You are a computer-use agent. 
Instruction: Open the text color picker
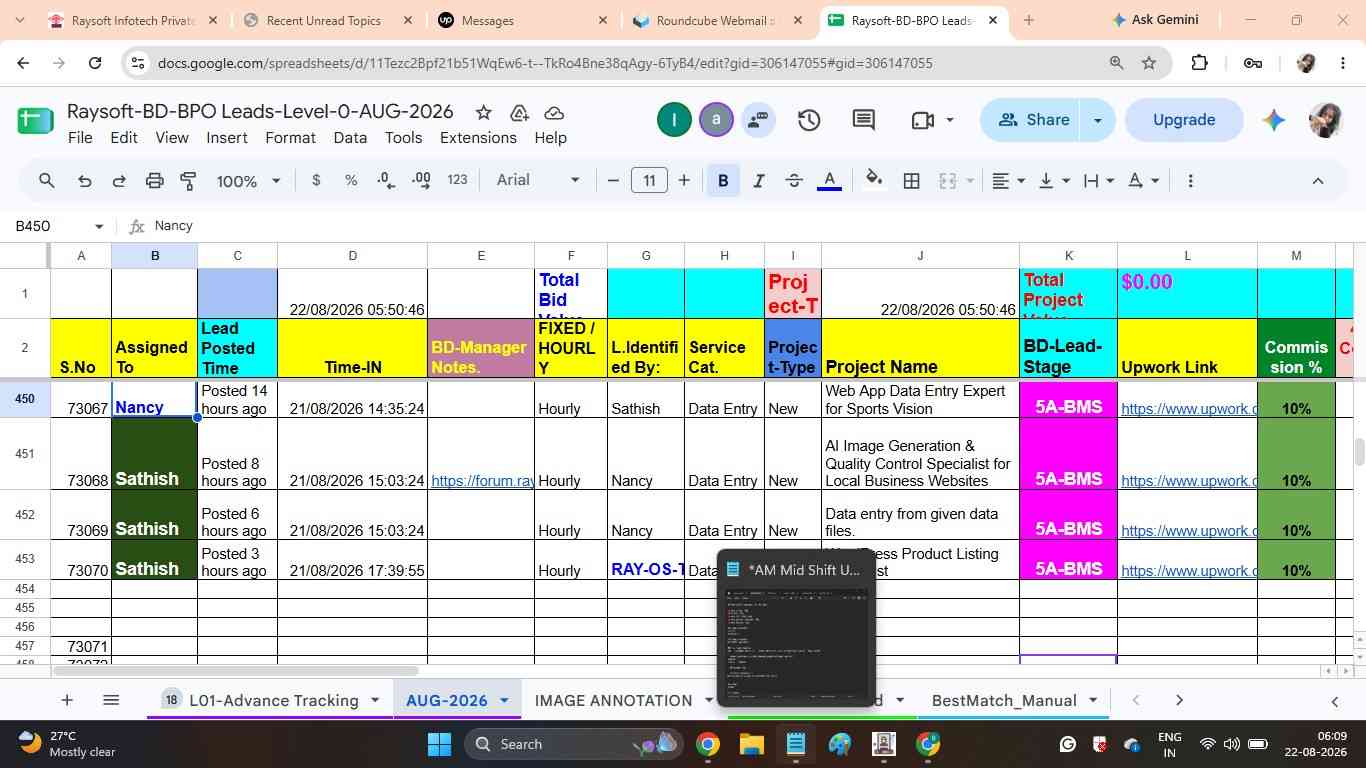click(x=828, y=181)
